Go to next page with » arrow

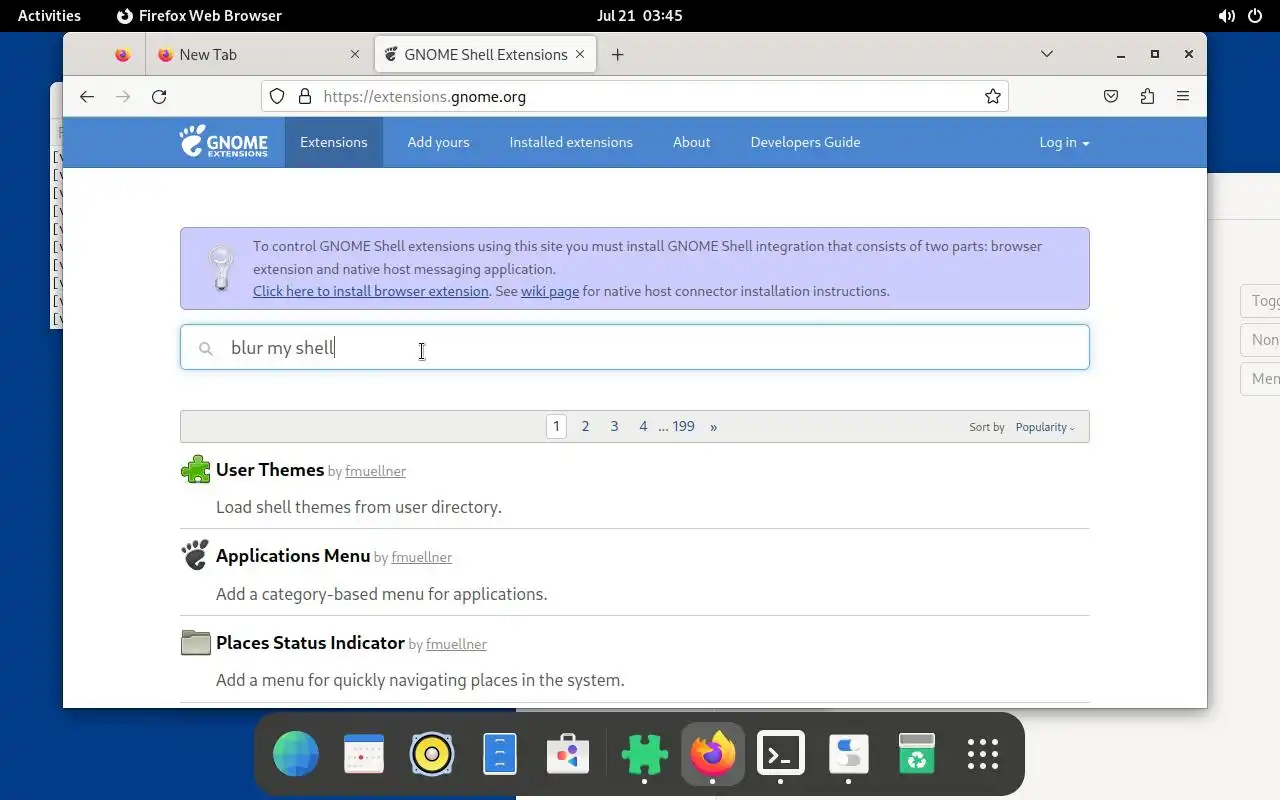pyautogui.click(x=713, y=426)
